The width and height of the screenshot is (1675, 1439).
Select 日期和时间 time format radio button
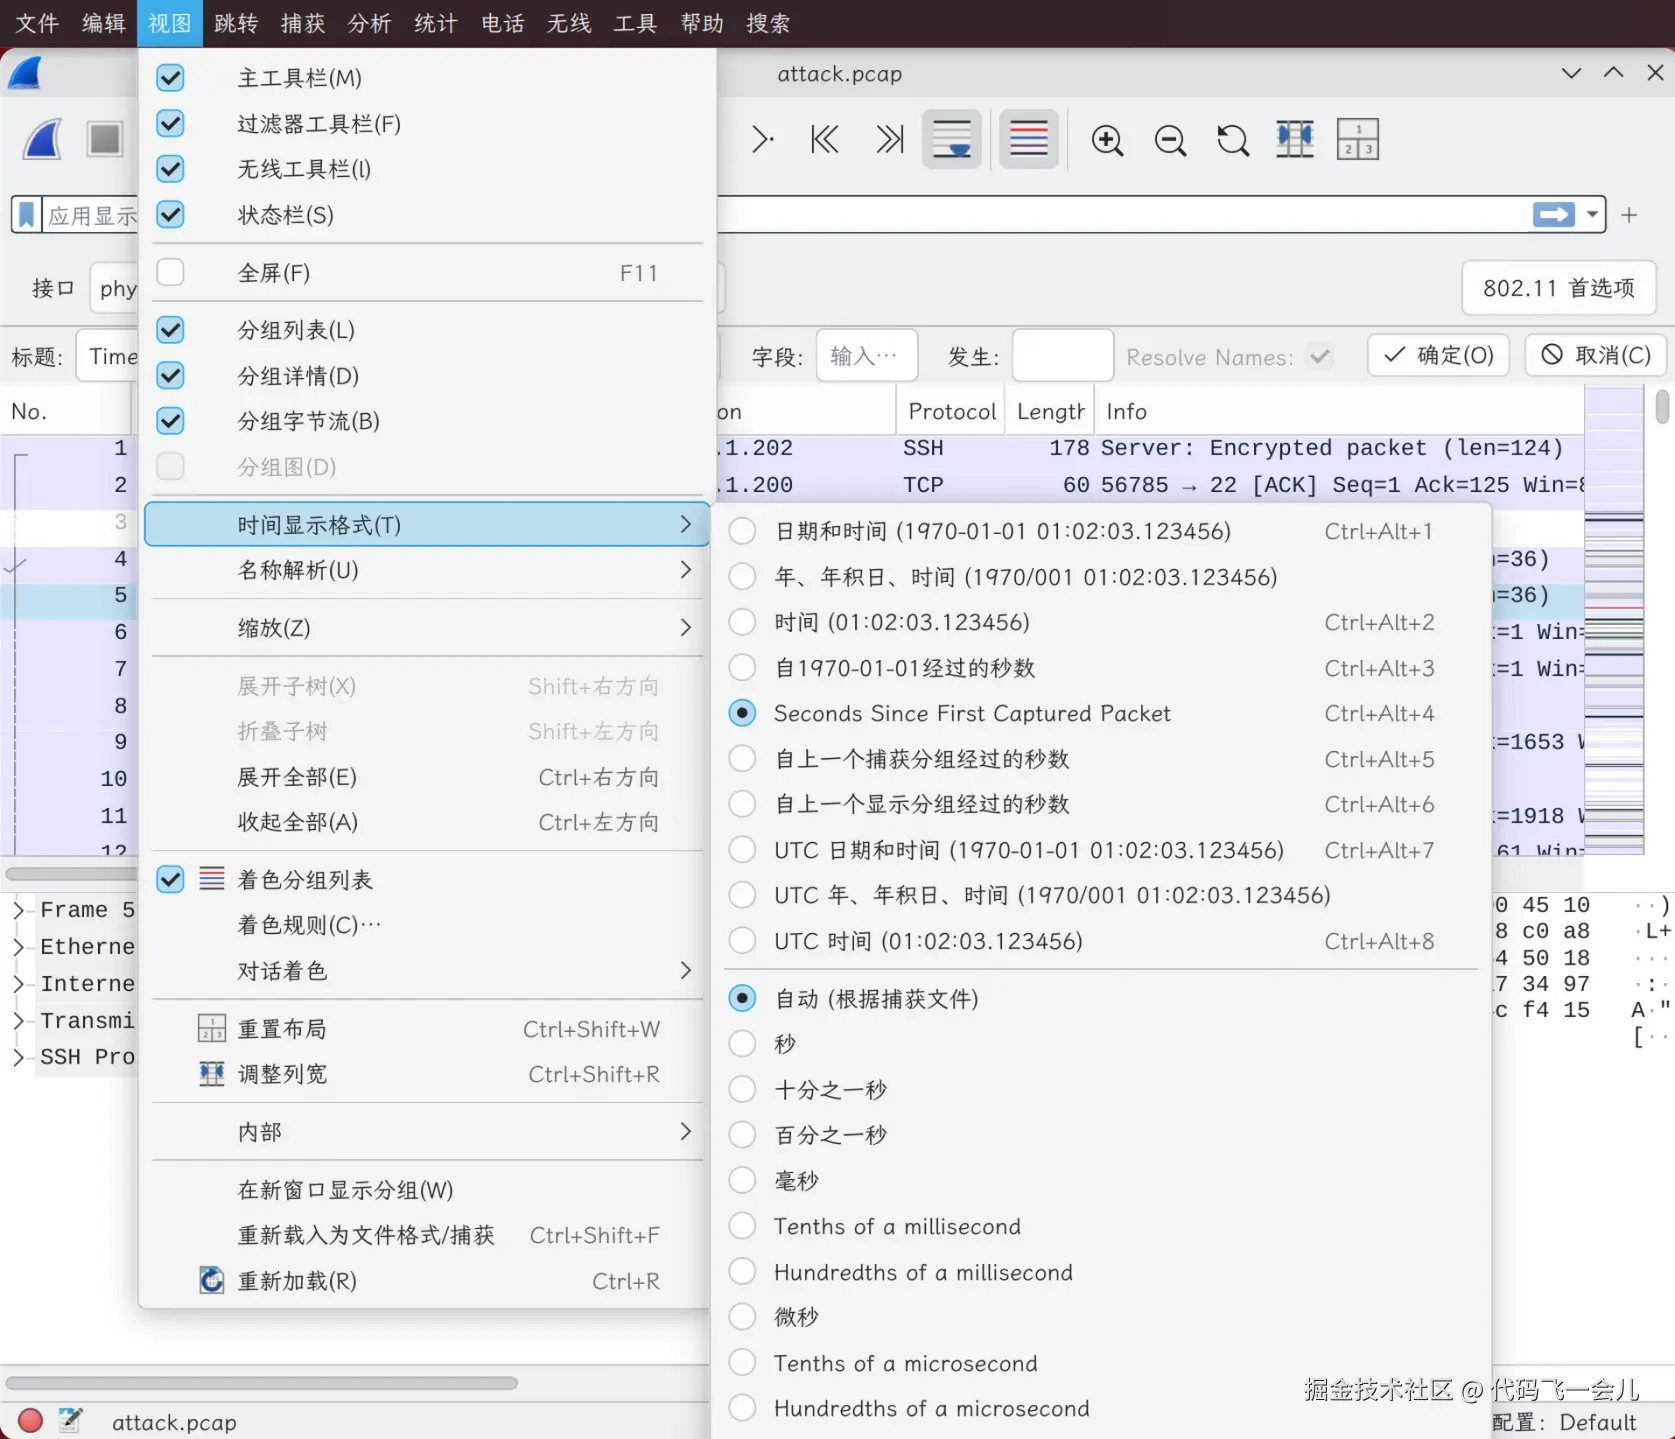click(x=742, y=531)
